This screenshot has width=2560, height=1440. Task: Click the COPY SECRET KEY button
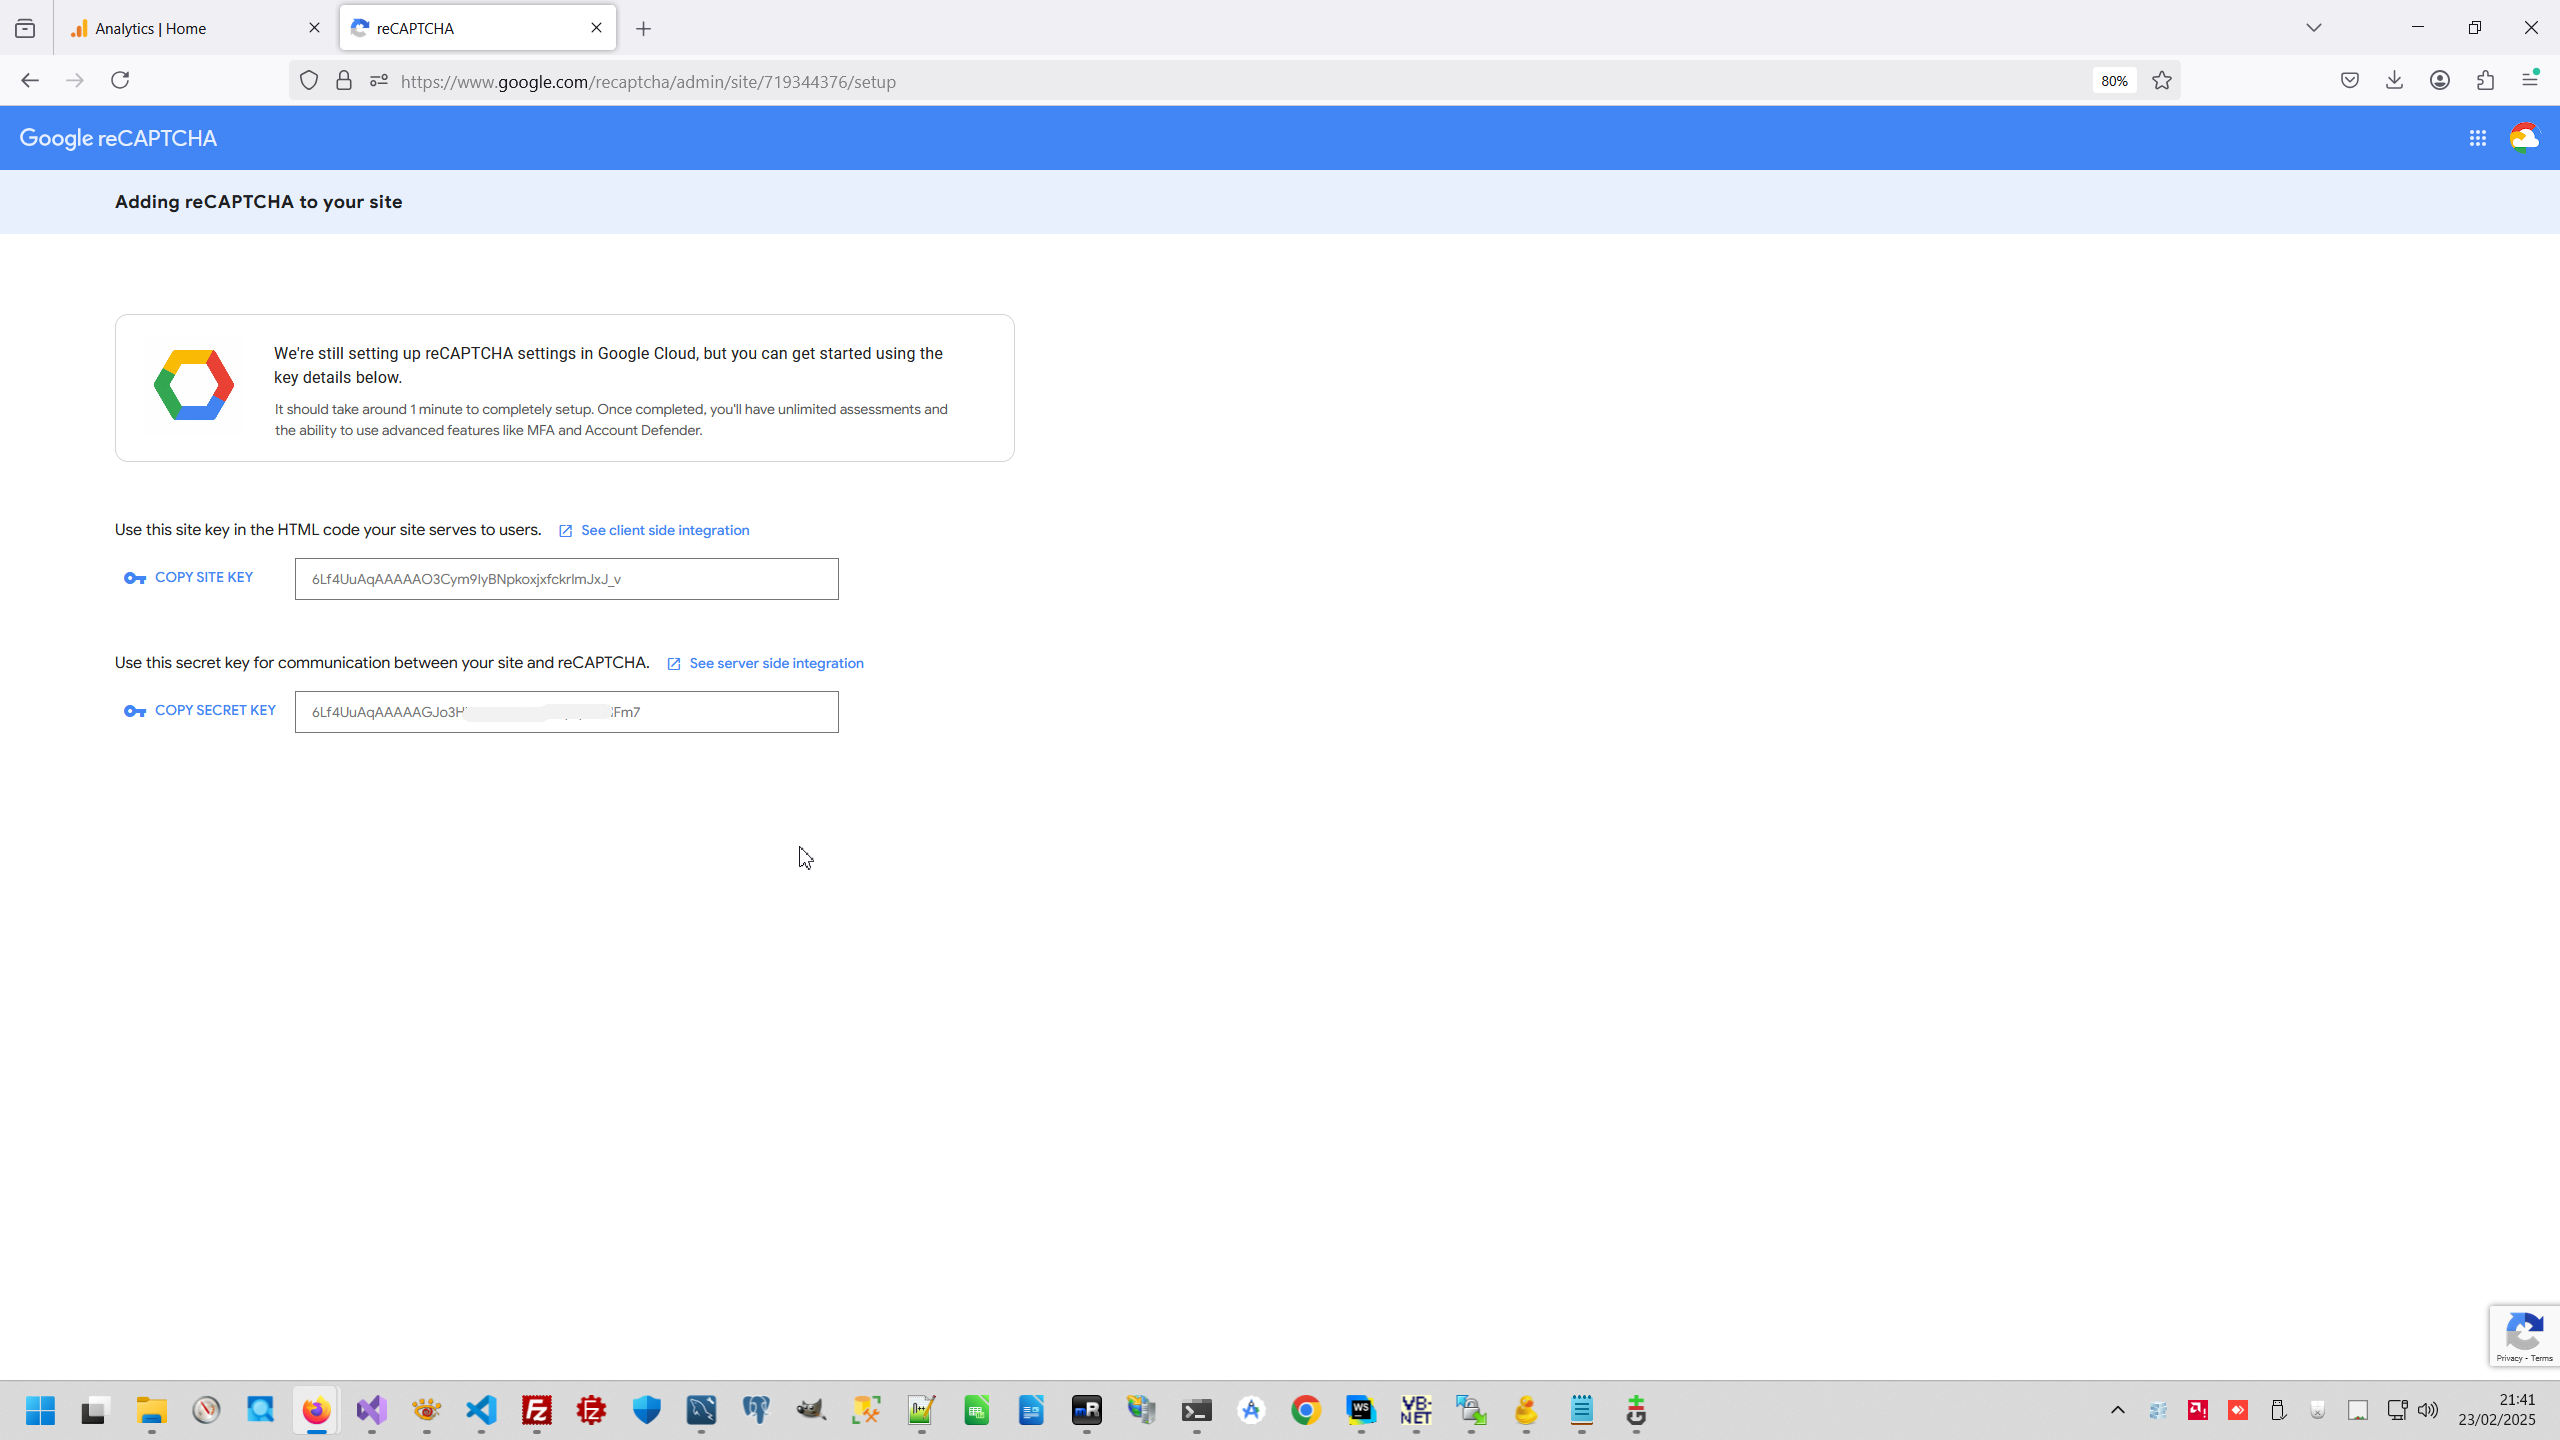200,710
